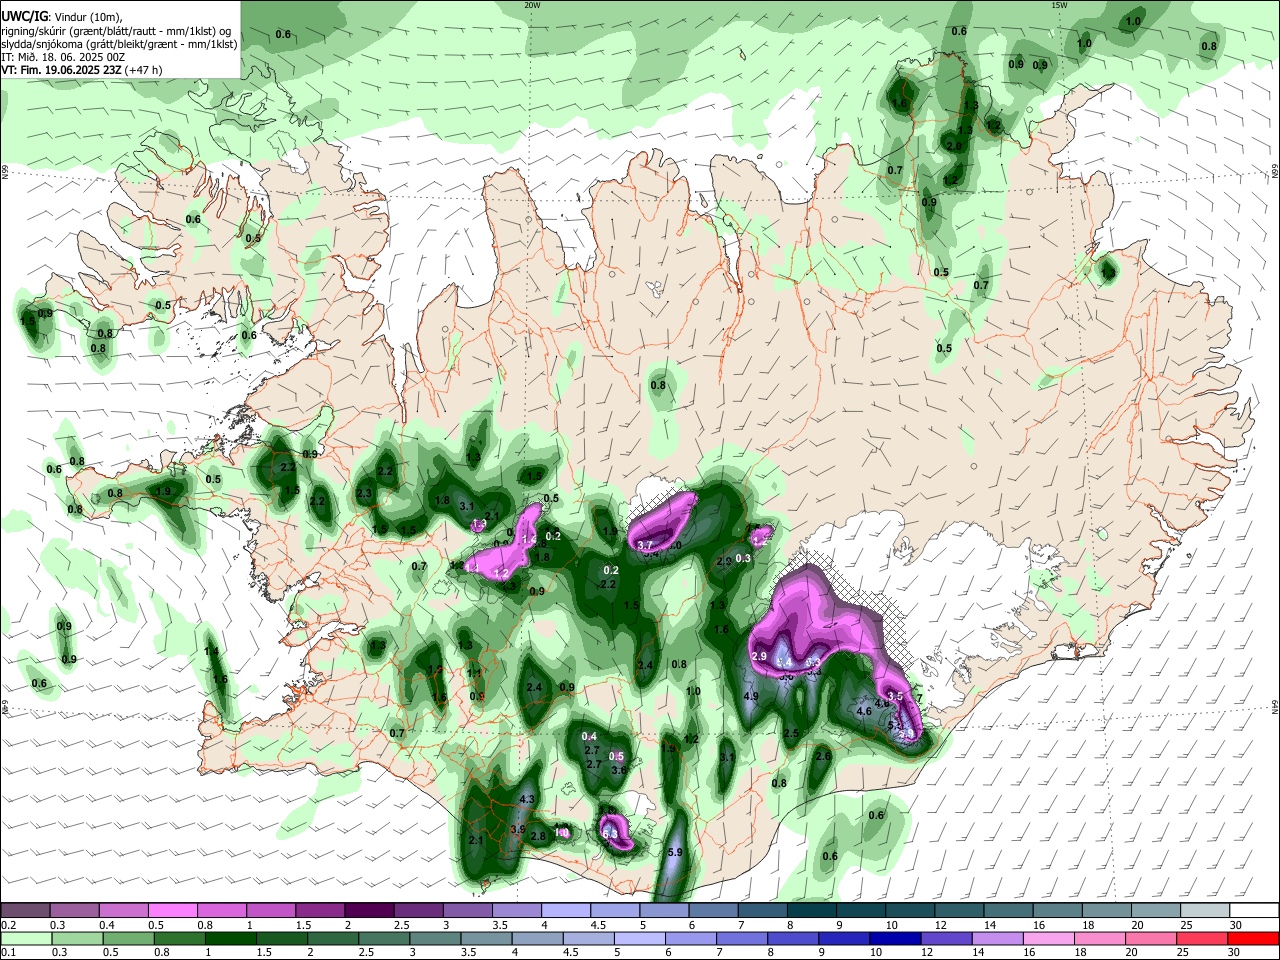1280x960 pixels.
Task: Click the '20W' longitude label
Action: [532, 5]
